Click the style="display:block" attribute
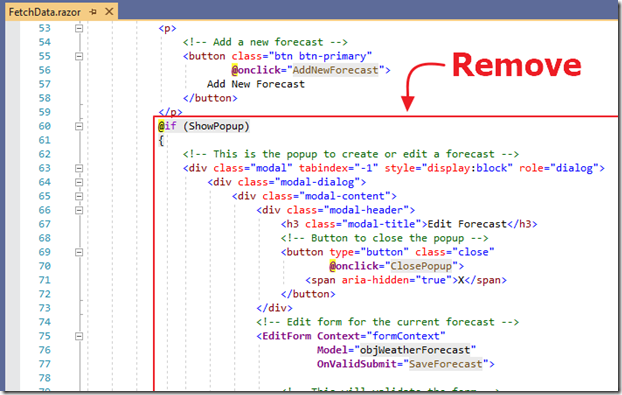 [x=448, y=168]
